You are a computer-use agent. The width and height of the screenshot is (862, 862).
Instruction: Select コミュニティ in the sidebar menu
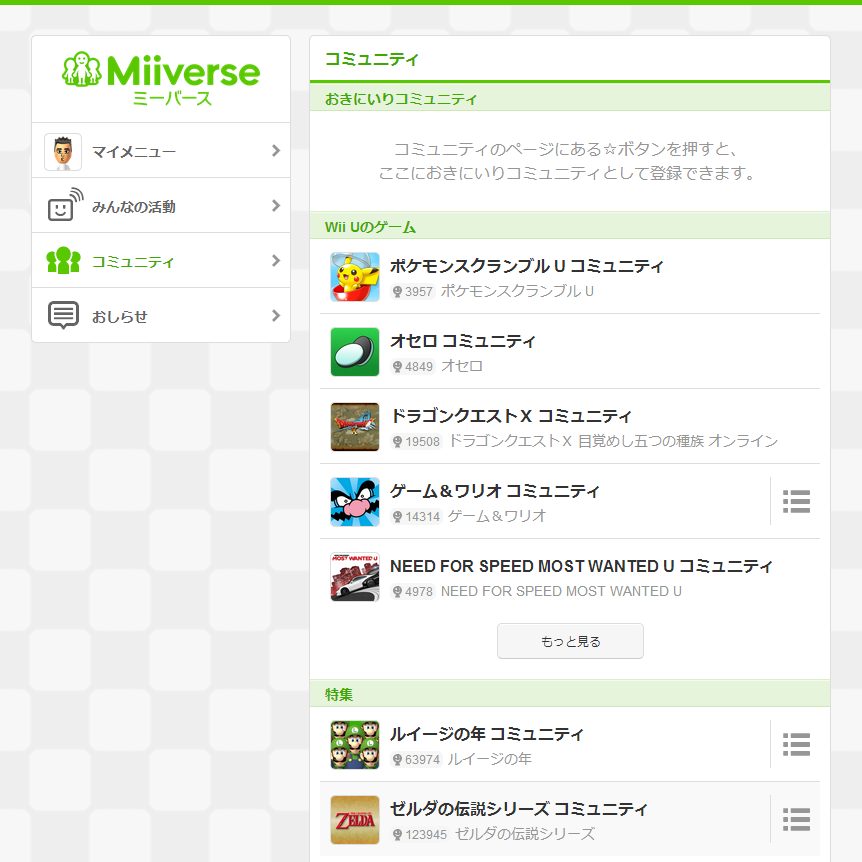[133, 262]
